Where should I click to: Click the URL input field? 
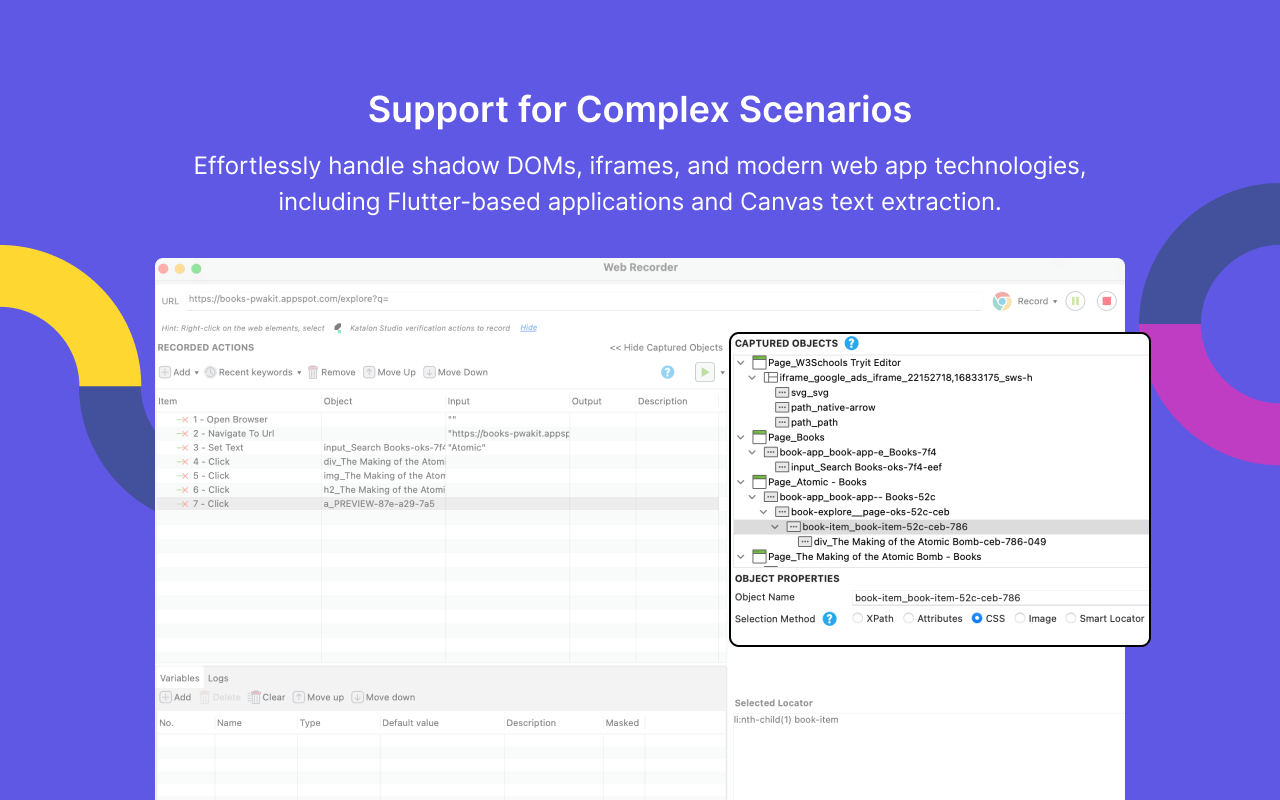pyautogui.click(x=580, y=299)
